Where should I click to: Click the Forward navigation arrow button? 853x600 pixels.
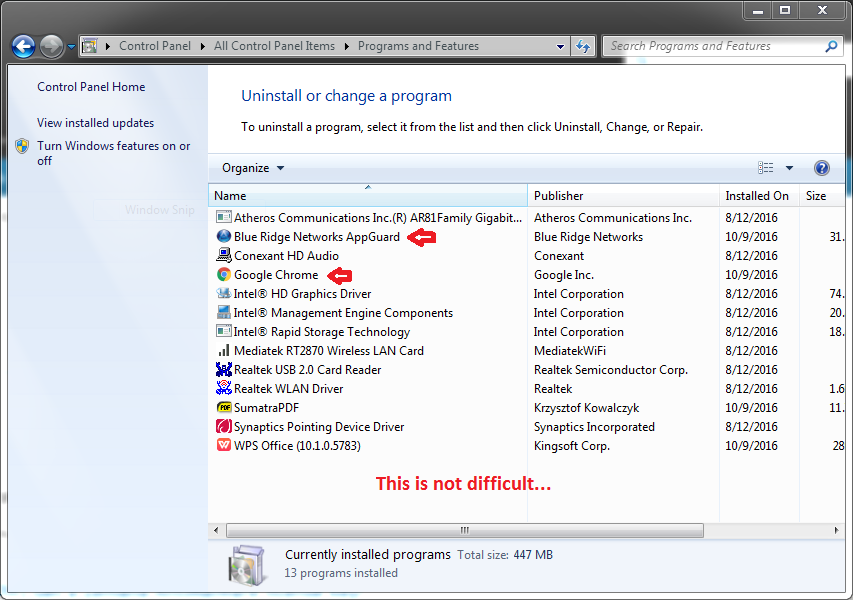(52, 47)
